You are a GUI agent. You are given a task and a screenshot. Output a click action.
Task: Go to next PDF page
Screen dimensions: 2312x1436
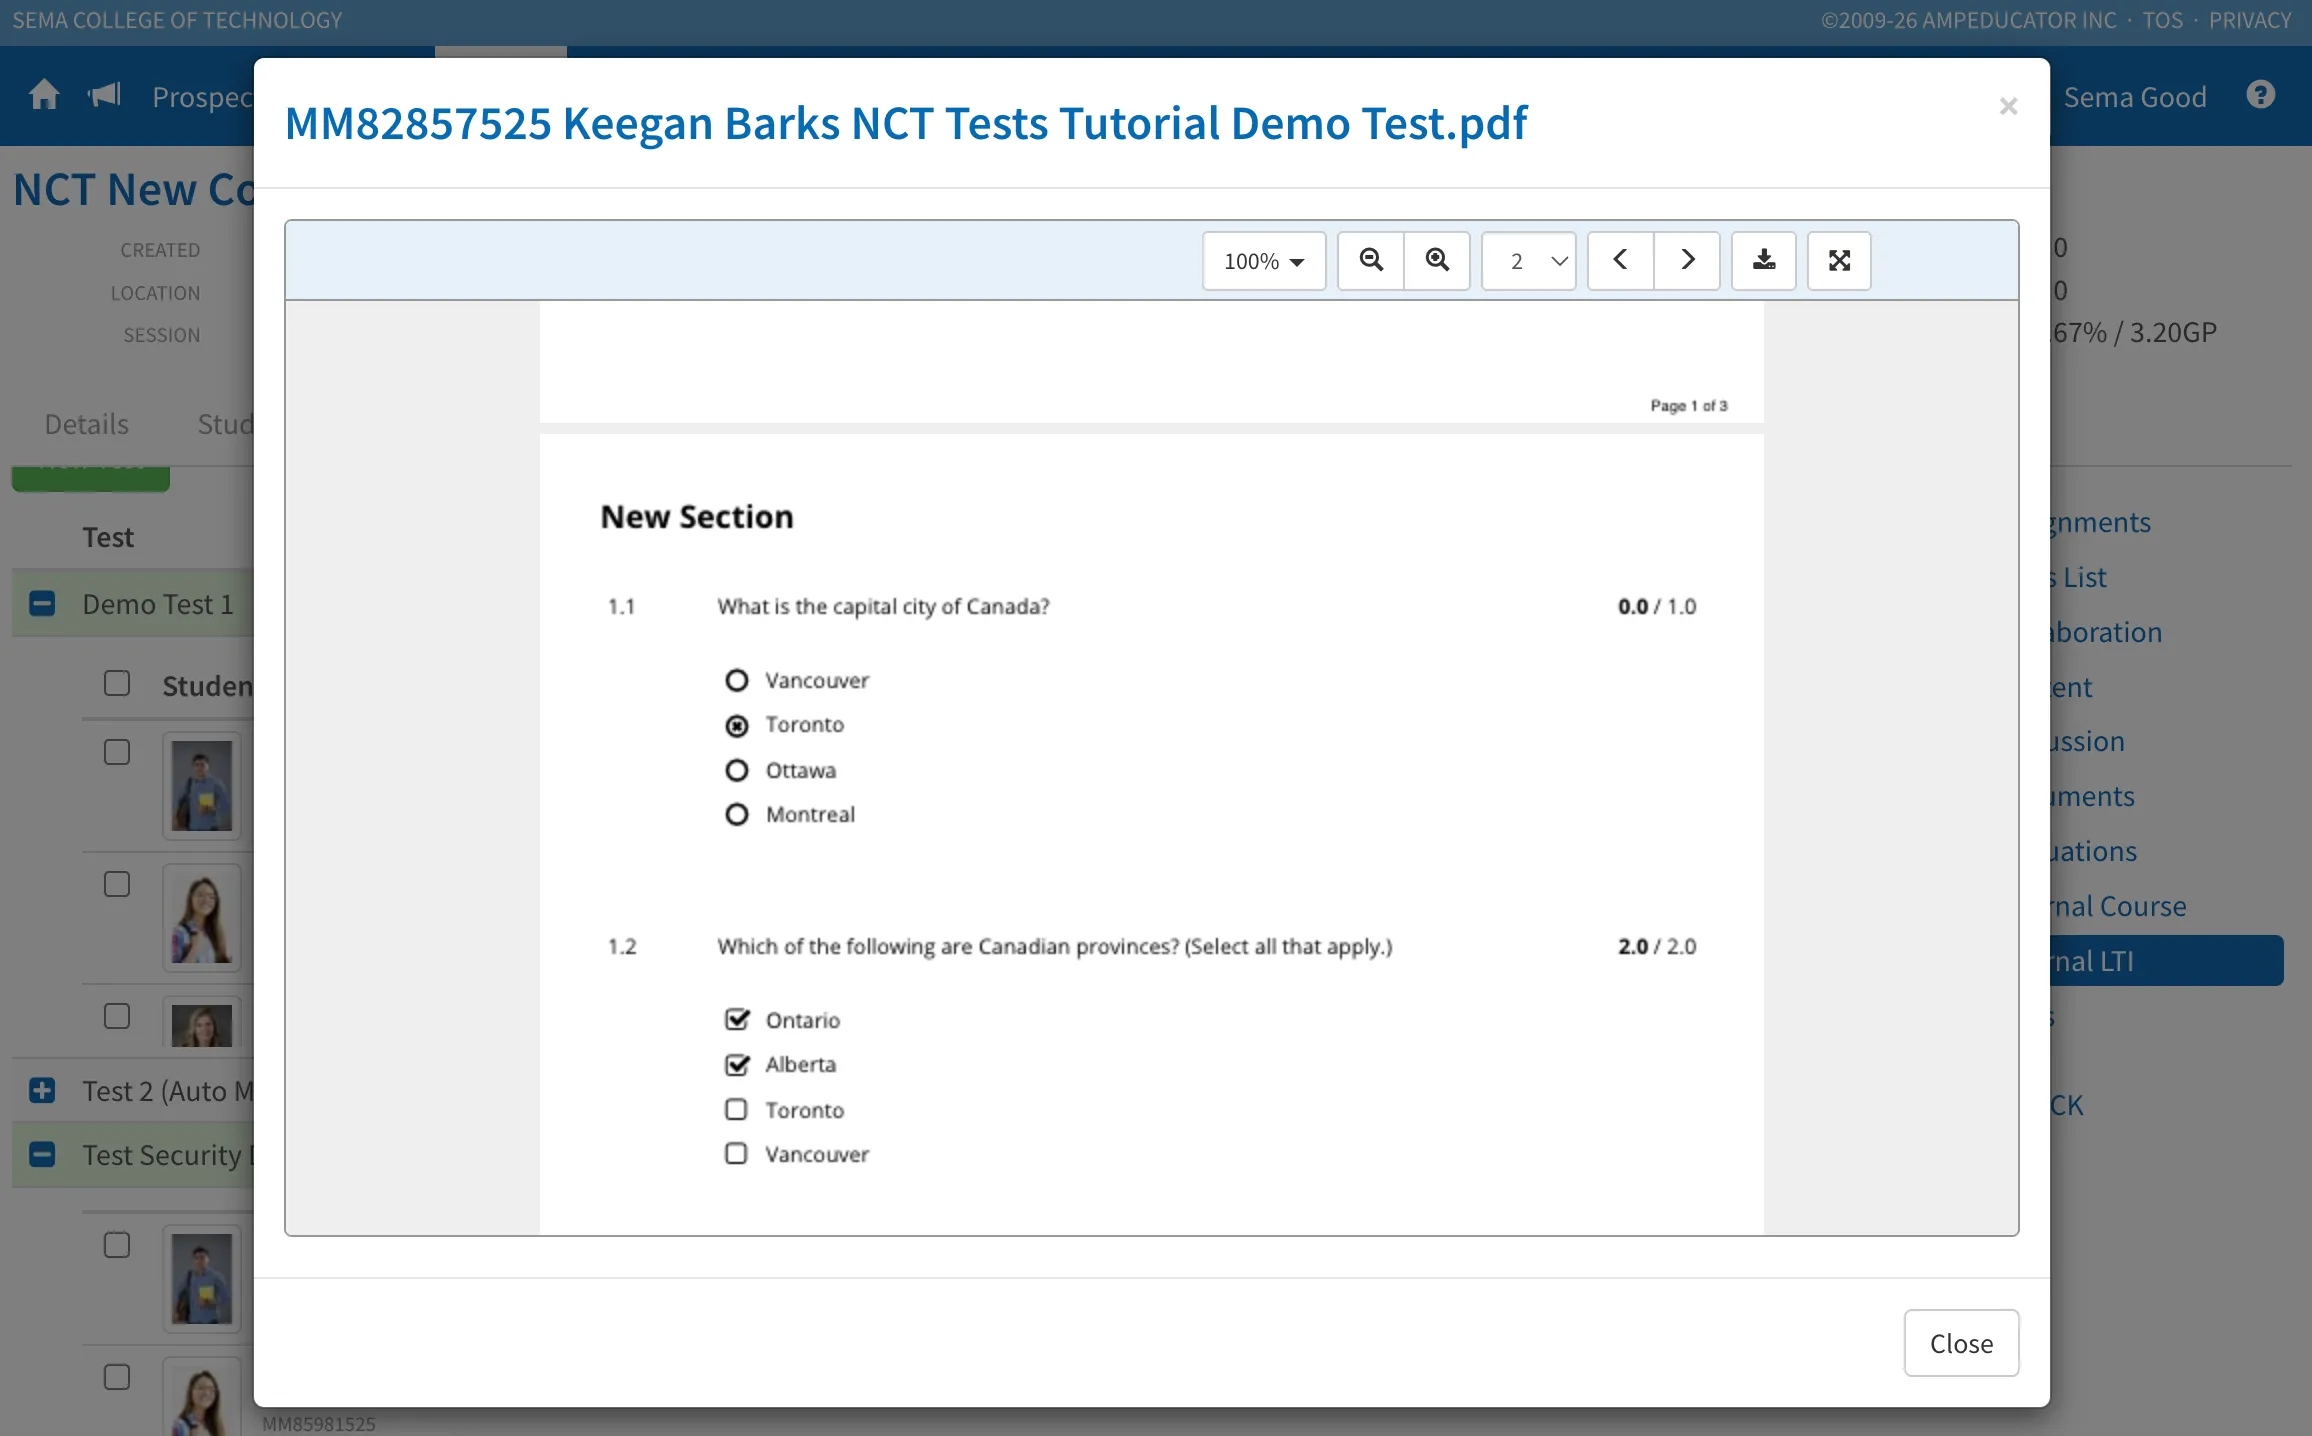click(1687, 261)
